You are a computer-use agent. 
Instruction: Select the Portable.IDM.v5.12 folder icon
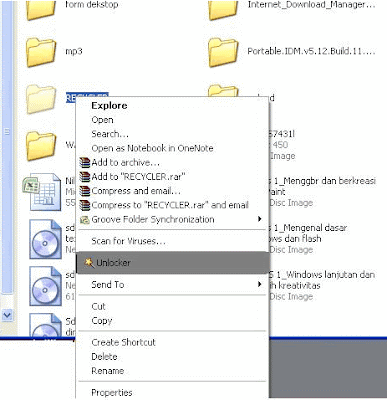(223, 52)
